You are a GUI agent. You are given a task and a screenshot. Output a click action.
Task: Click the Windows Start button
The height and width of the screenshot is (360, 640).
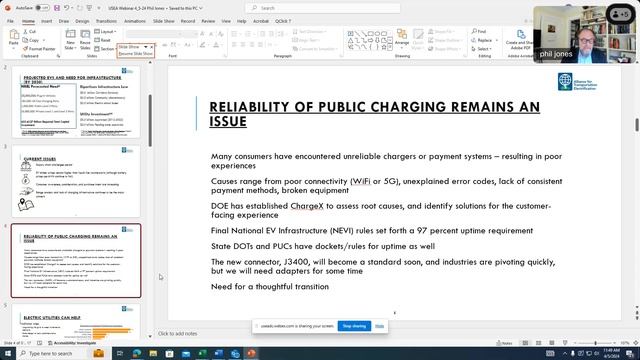click(8, 353)
